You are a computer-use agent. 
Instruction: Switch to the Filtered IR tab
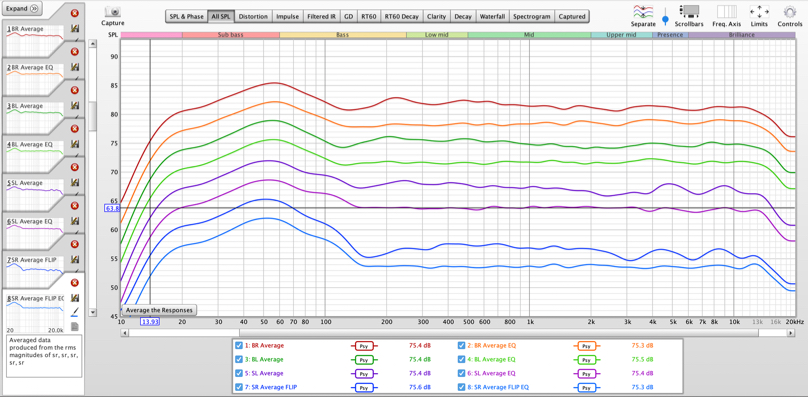pyautogui.click(x=322, y=16)
